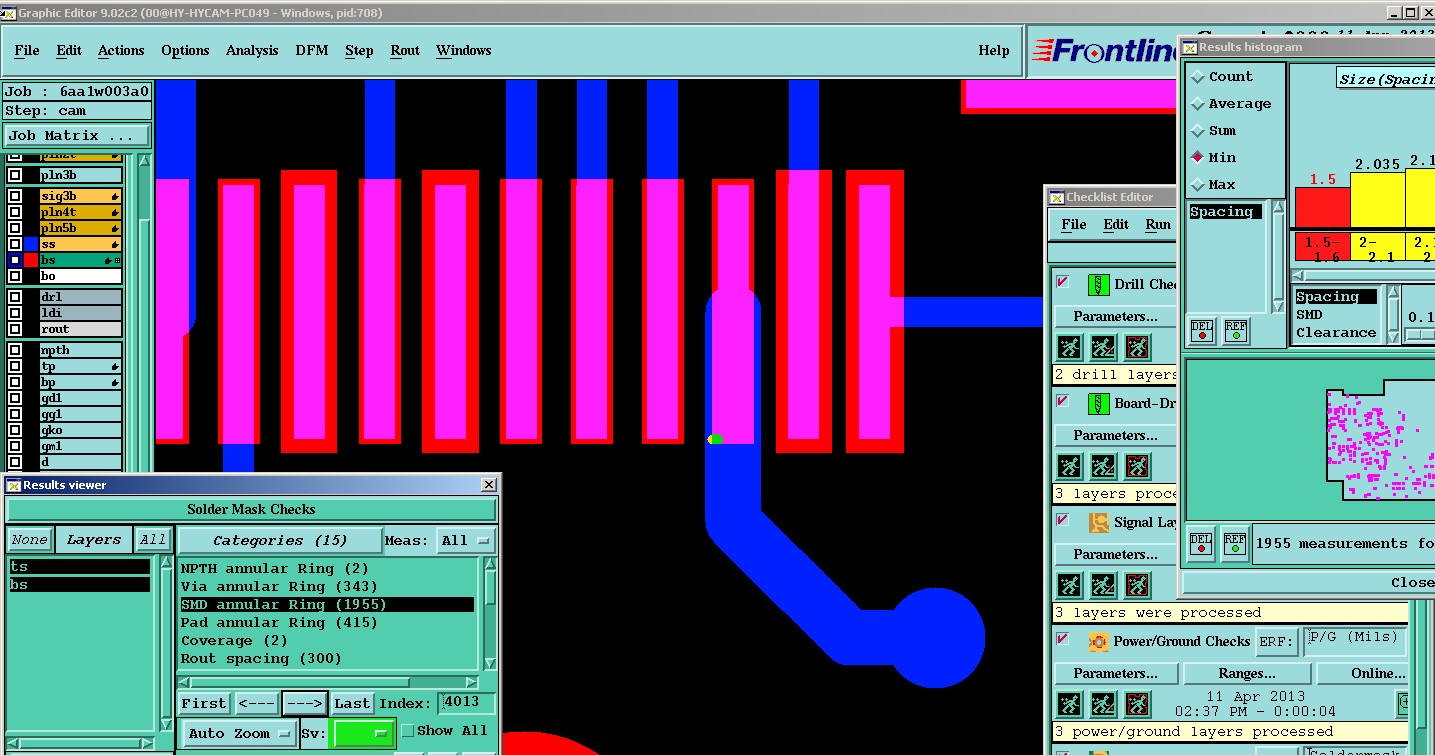Toggle display checkbox for layer ss

coord(15,244)
